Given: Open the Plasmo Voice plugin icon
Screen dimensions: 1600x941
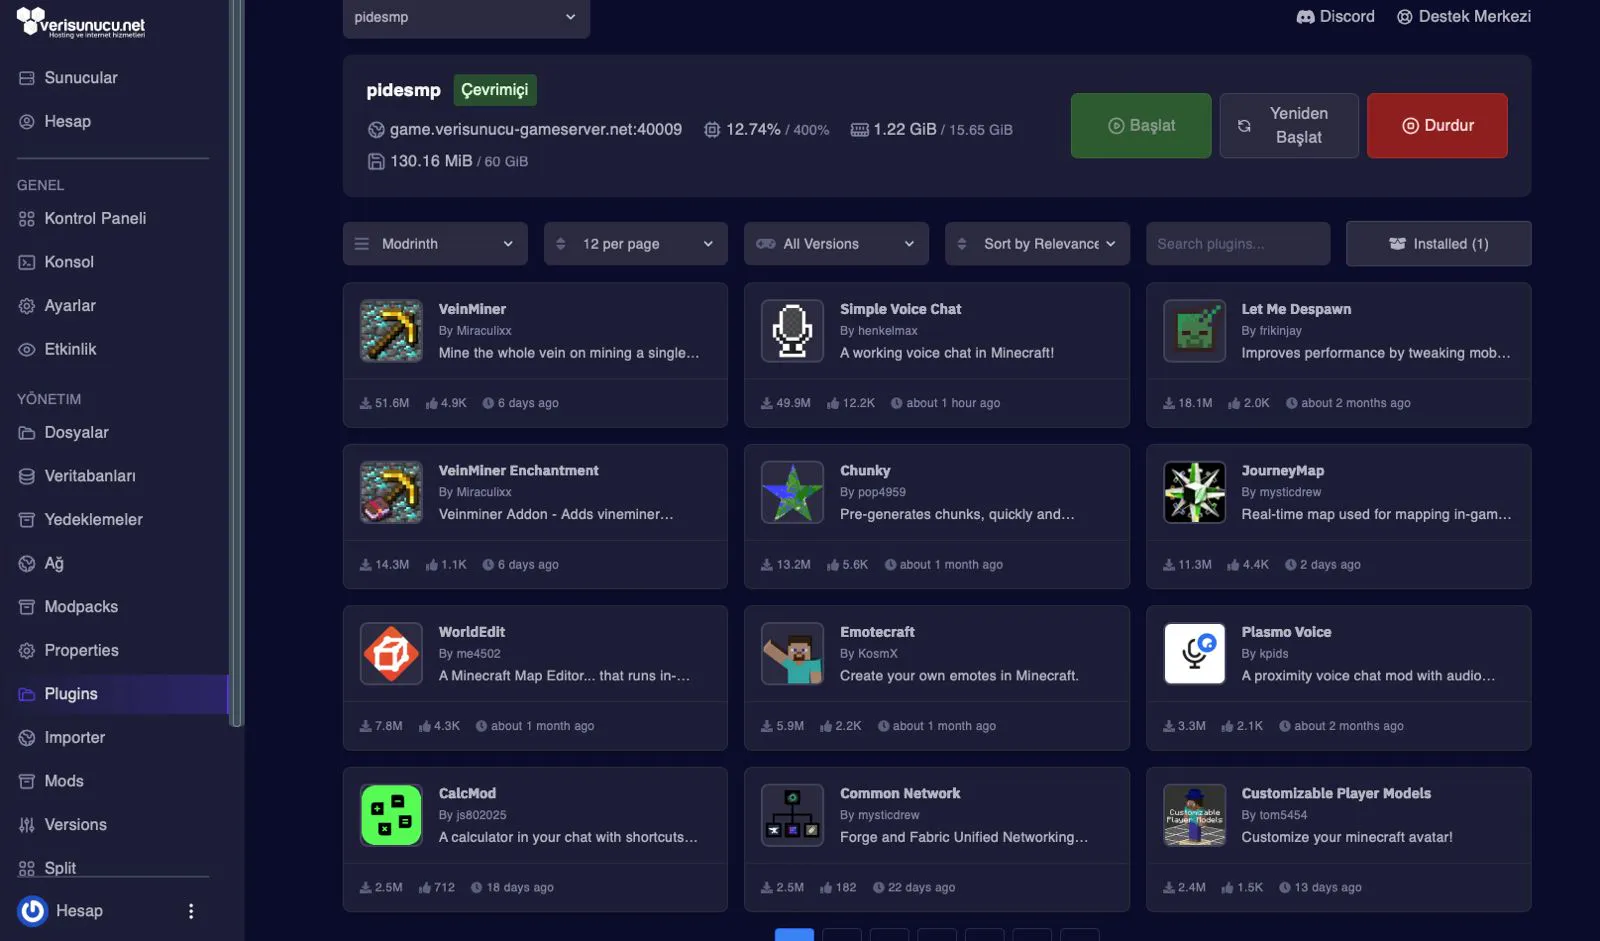Looking at the screenshot, I should (1194, 654).
